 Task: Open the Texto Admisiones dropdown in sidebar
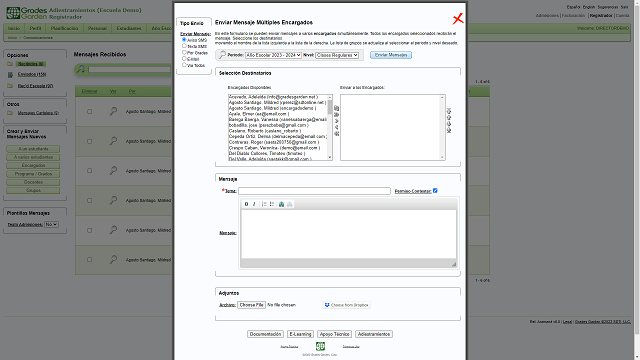51,224
